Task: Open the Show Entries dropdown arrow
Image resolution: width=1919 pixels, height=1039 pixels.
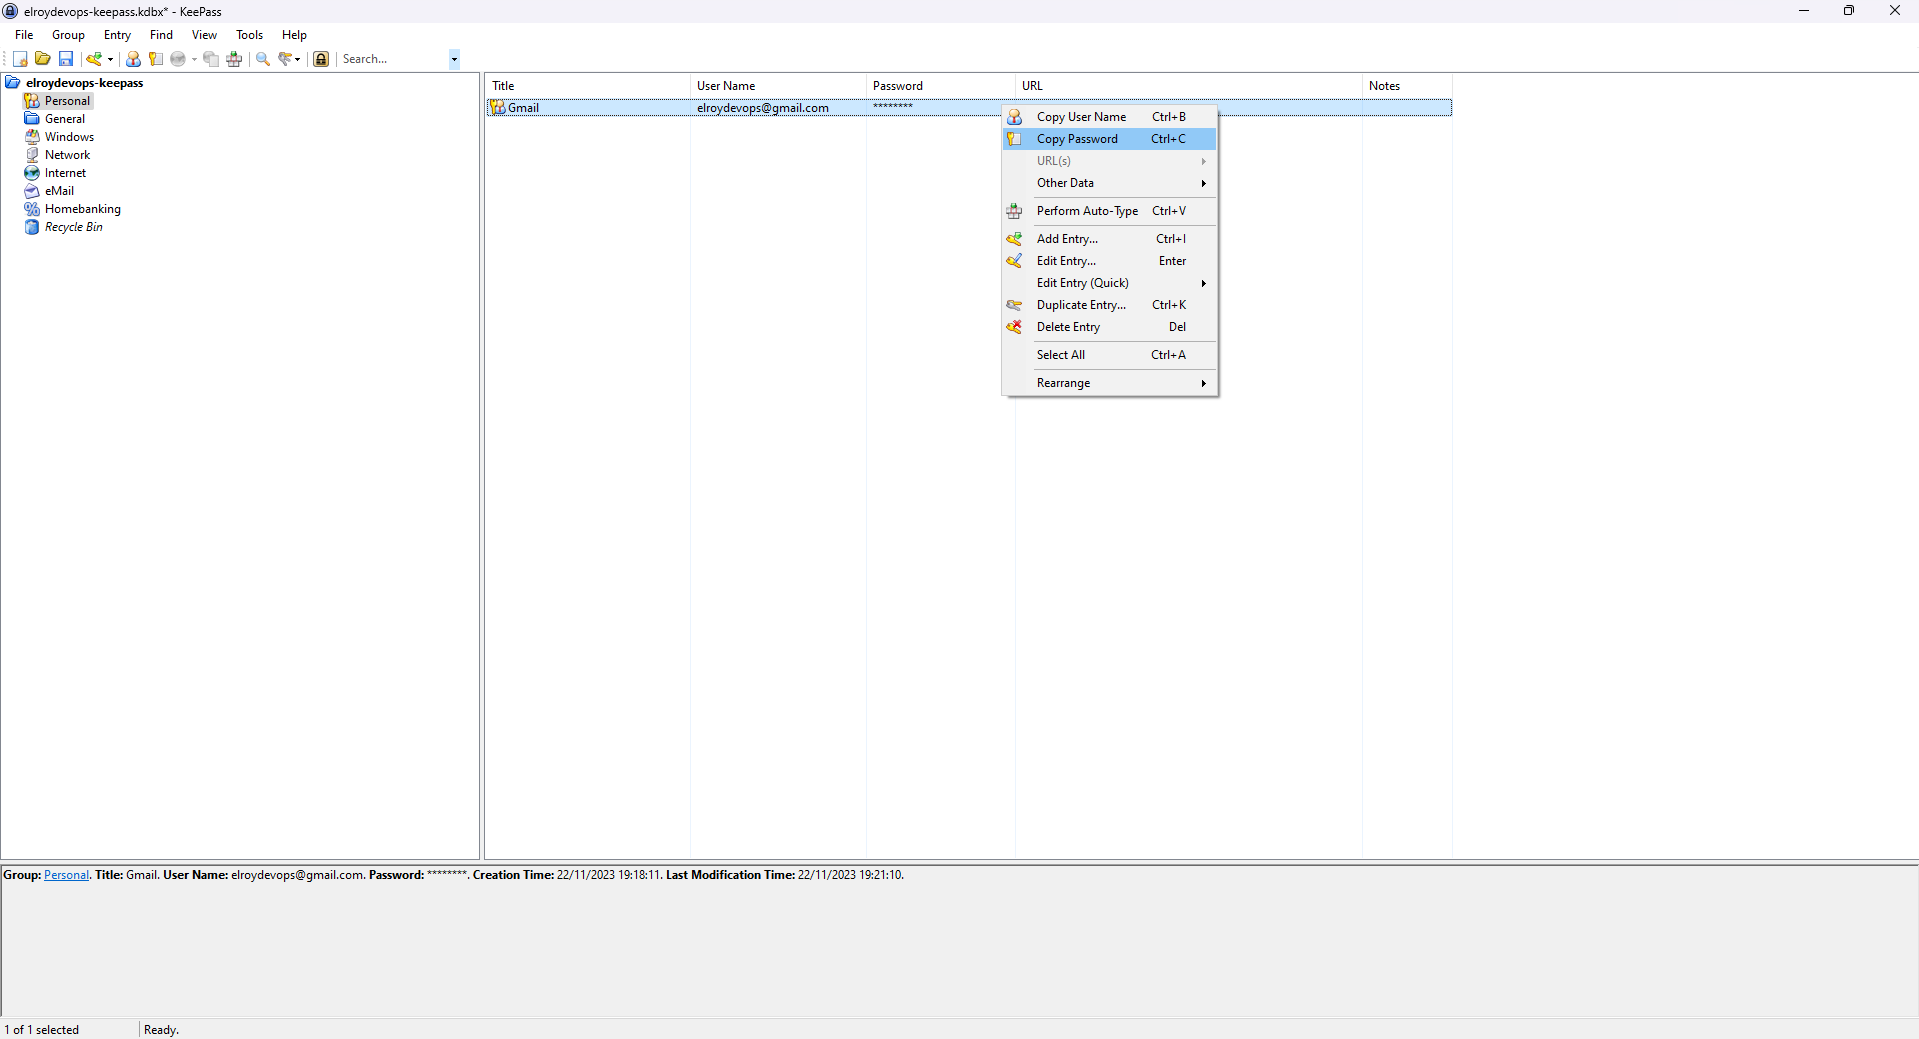Action: click(298, 59)
